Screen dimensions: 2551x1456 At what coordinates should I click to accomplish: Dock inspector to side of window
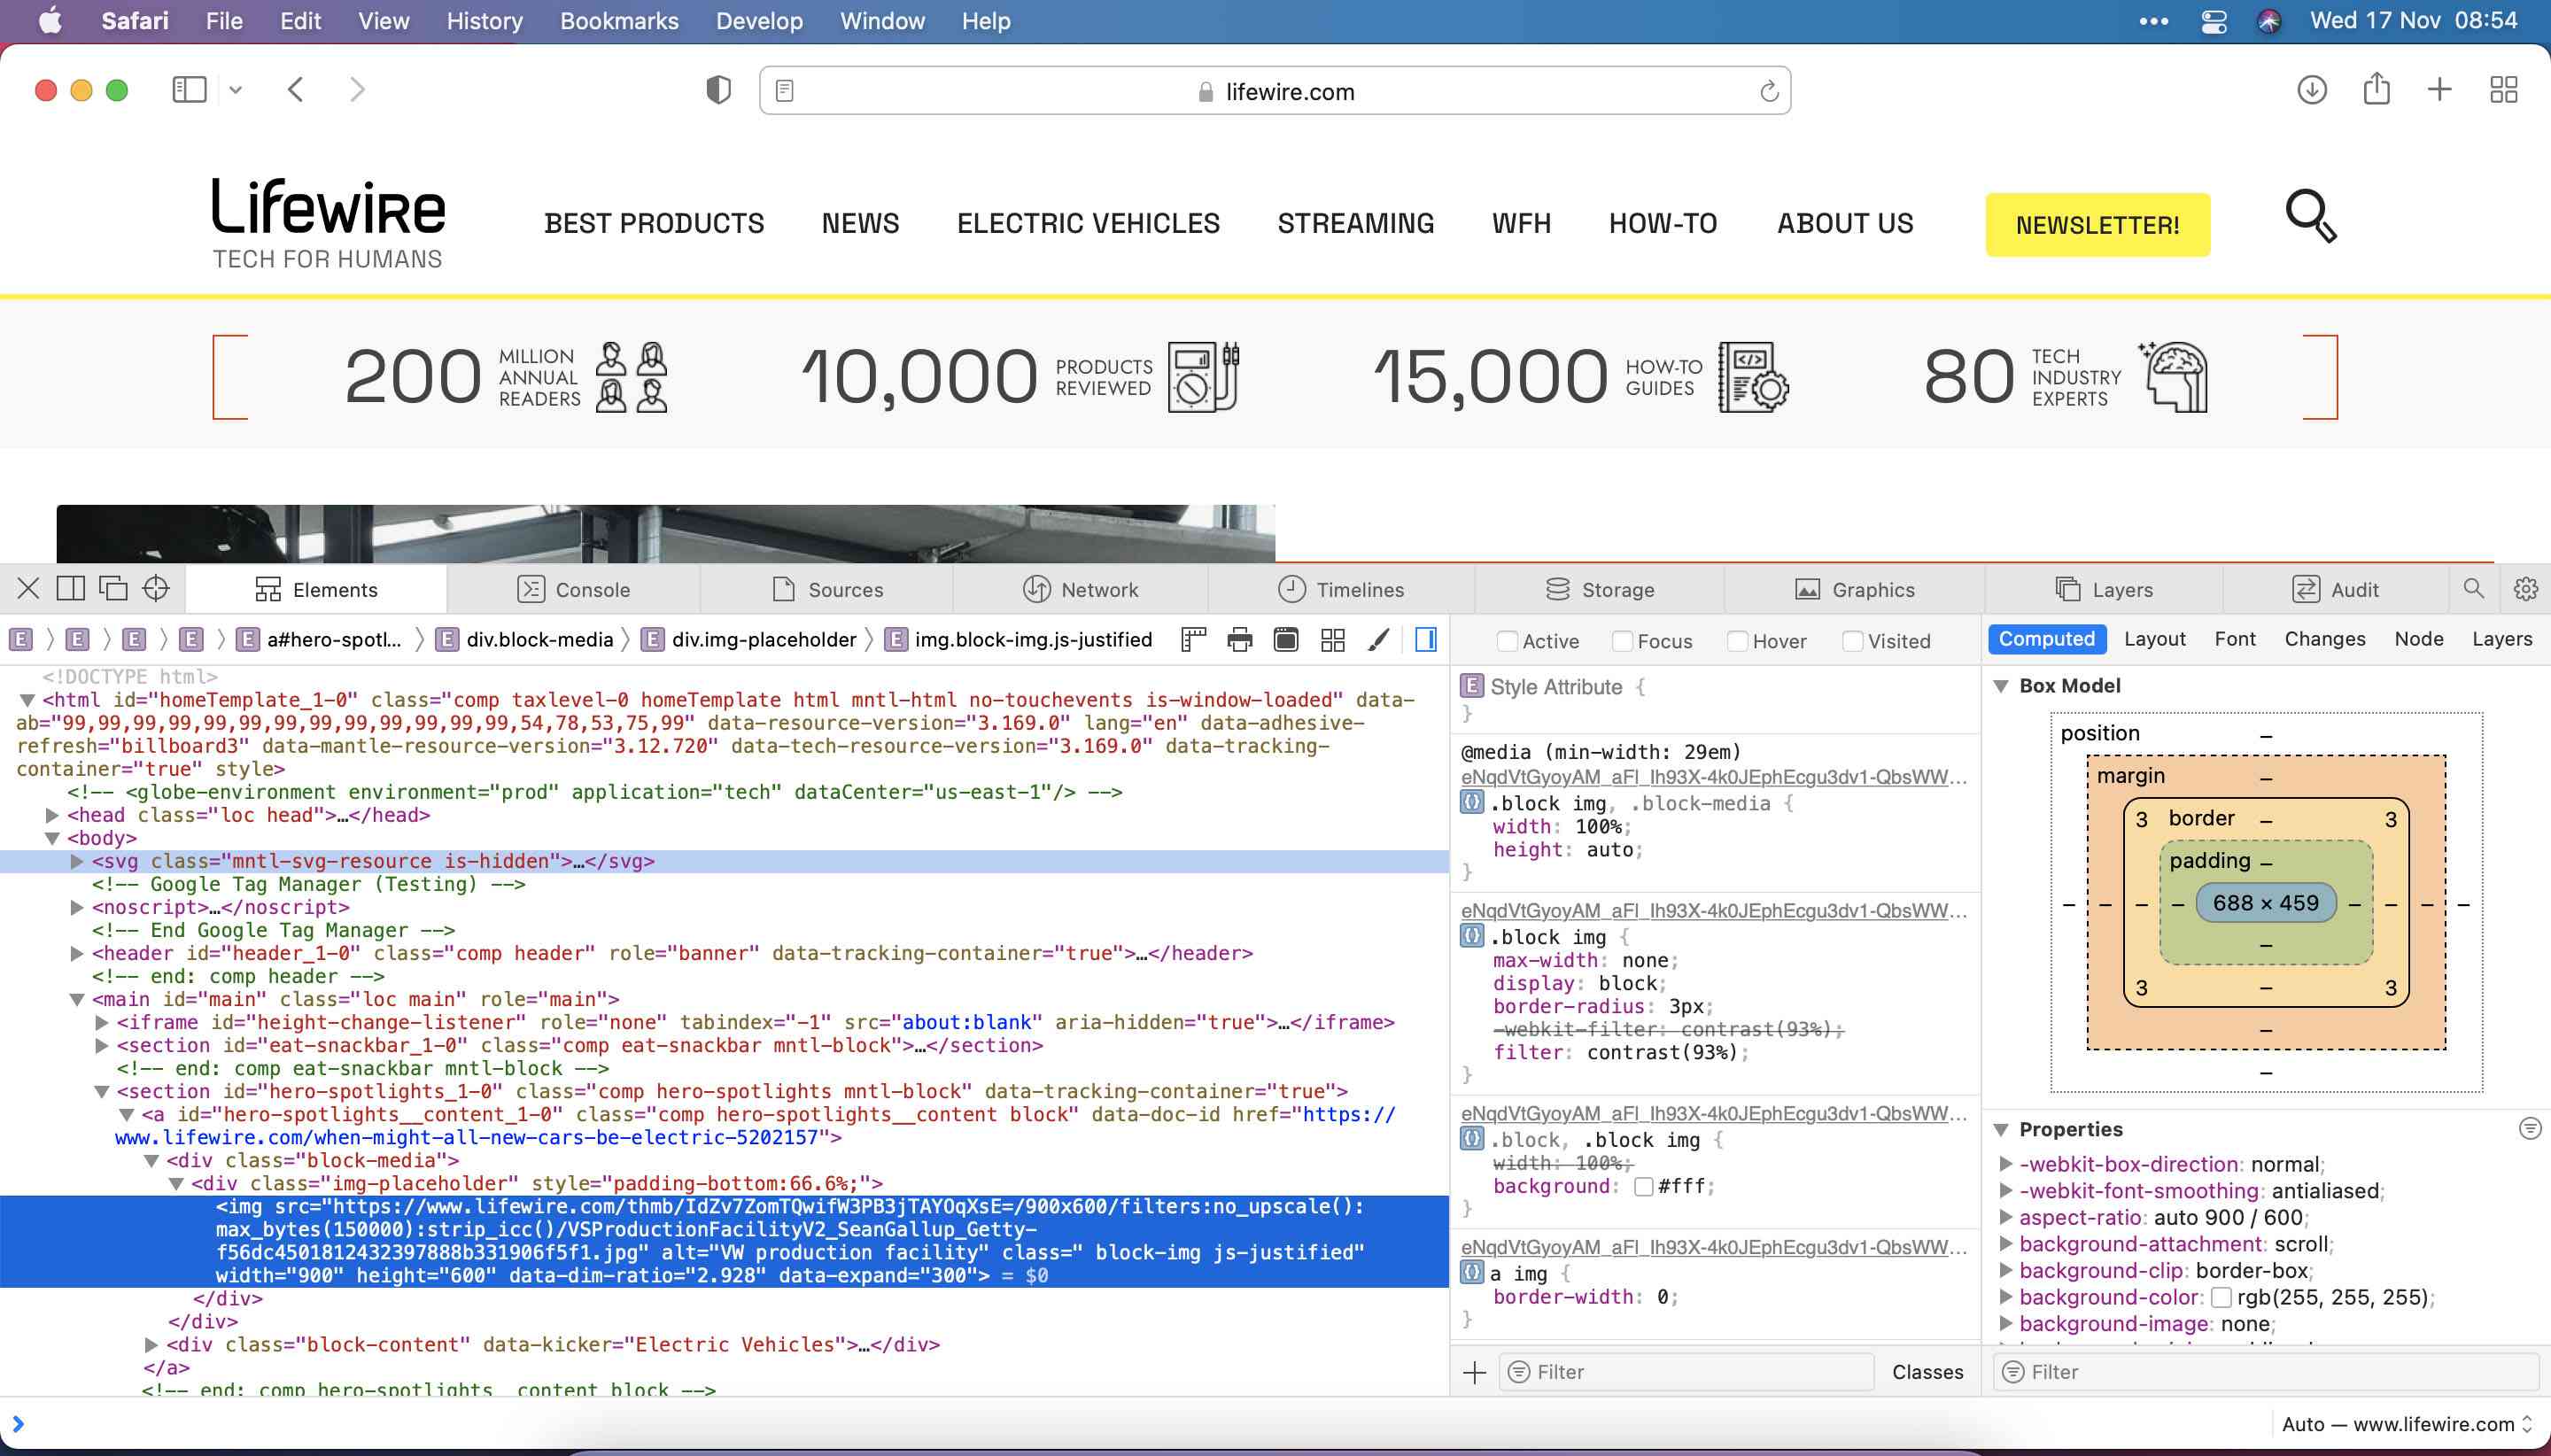(x=71, y=588)
